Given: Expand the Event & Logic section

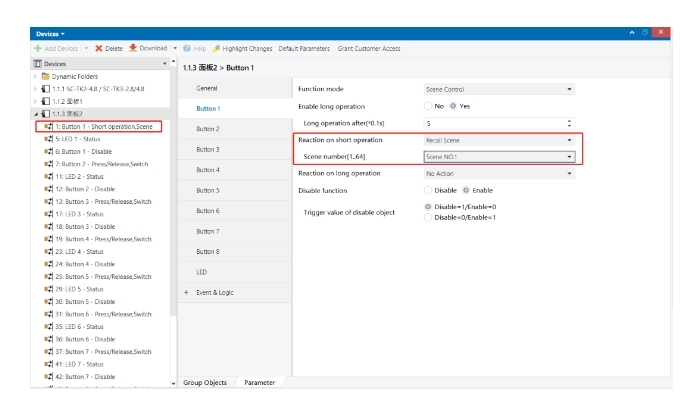Looking at the screenshot, I should click(x=187, y=292).
